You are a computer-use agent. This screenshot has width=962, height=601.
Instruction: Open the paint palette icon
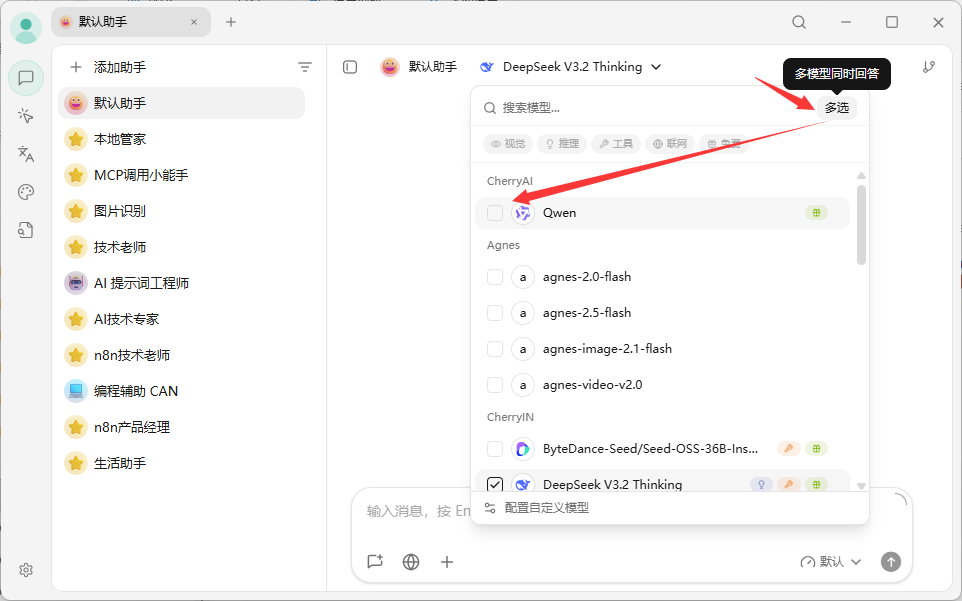(26, 192)
